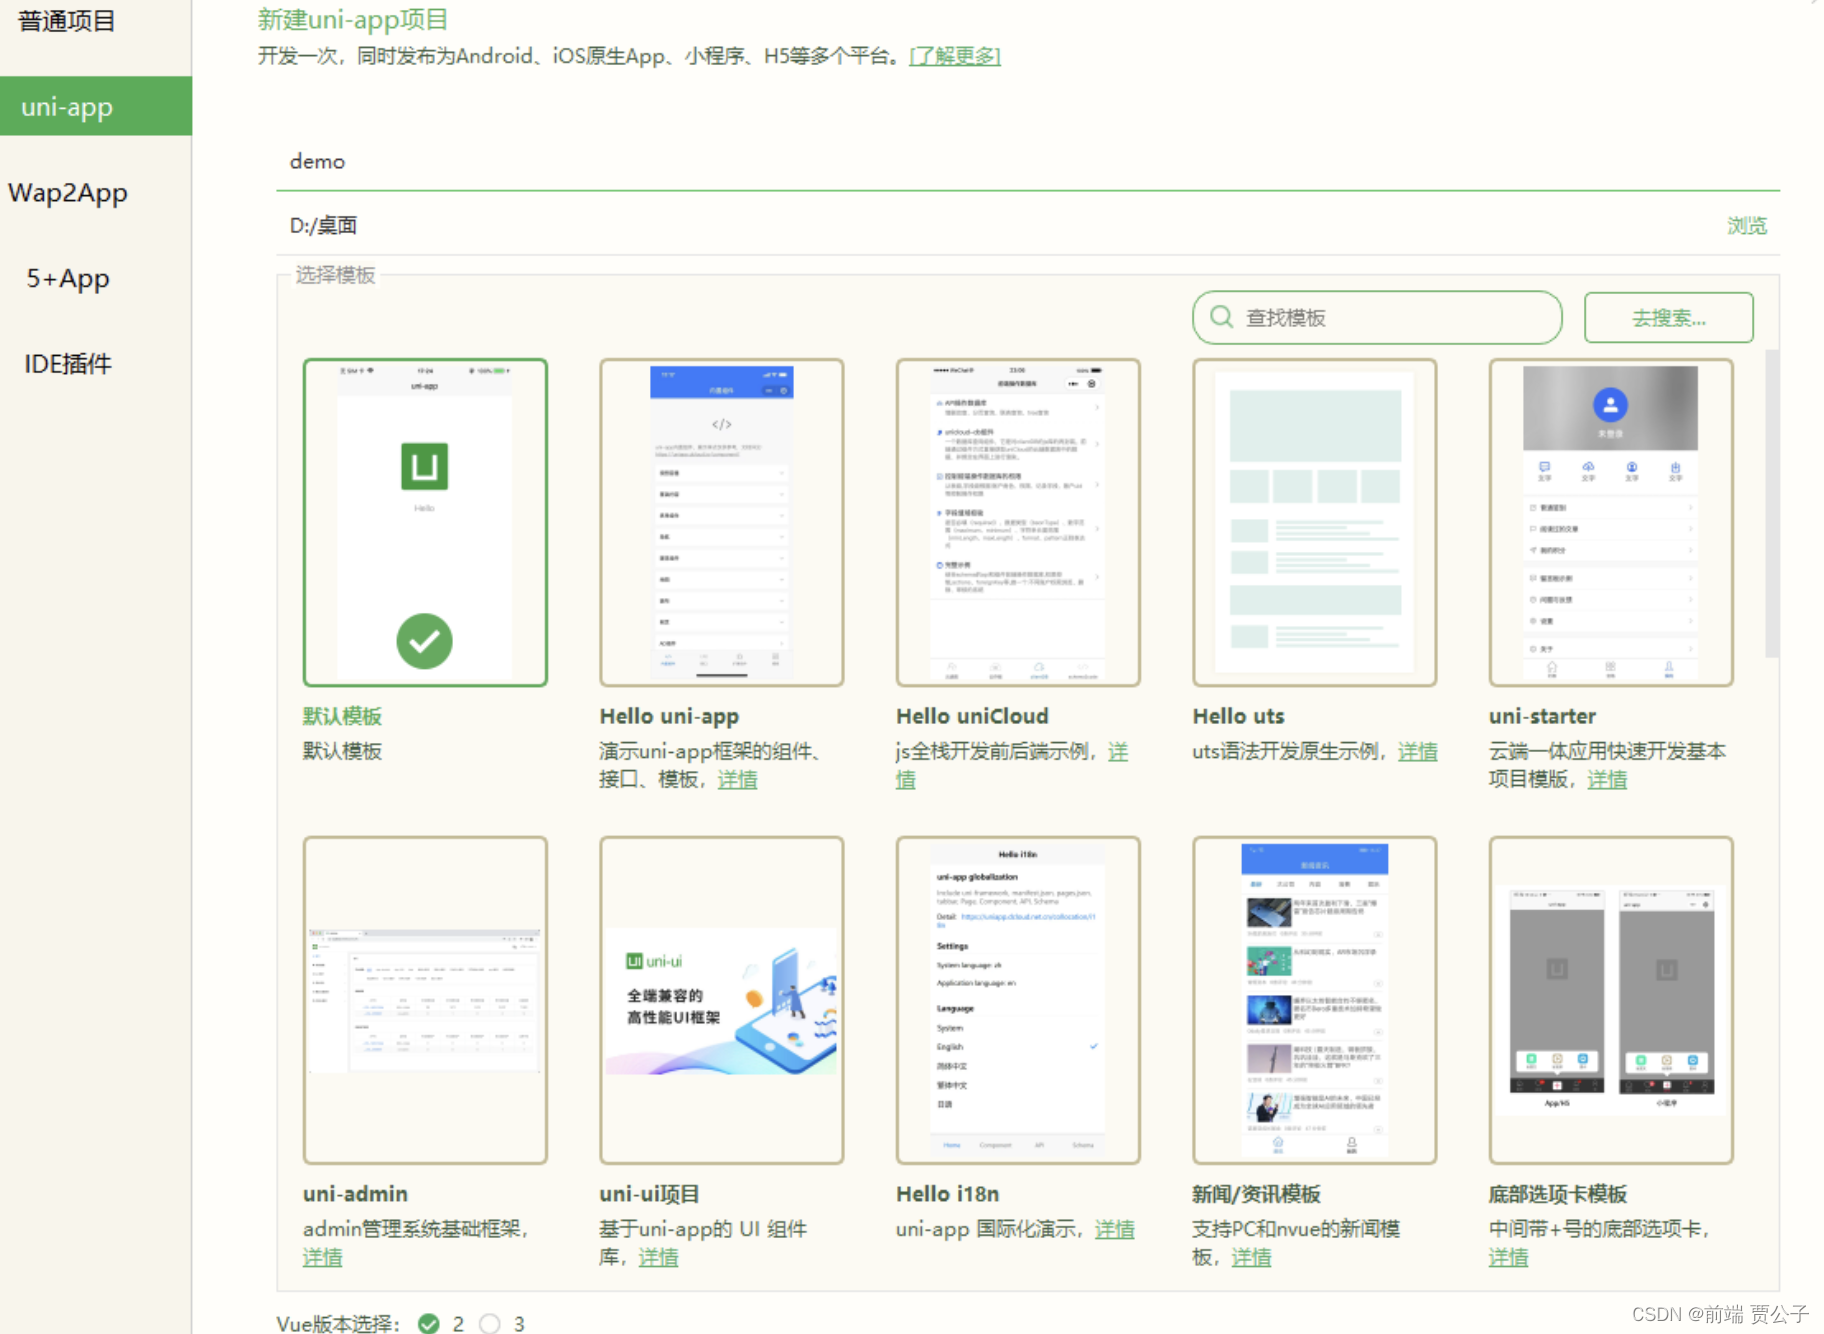Focus the 查找模板 search box
The width and height of the screenshot is (1824, 1334).
[x=1377, y=317]
